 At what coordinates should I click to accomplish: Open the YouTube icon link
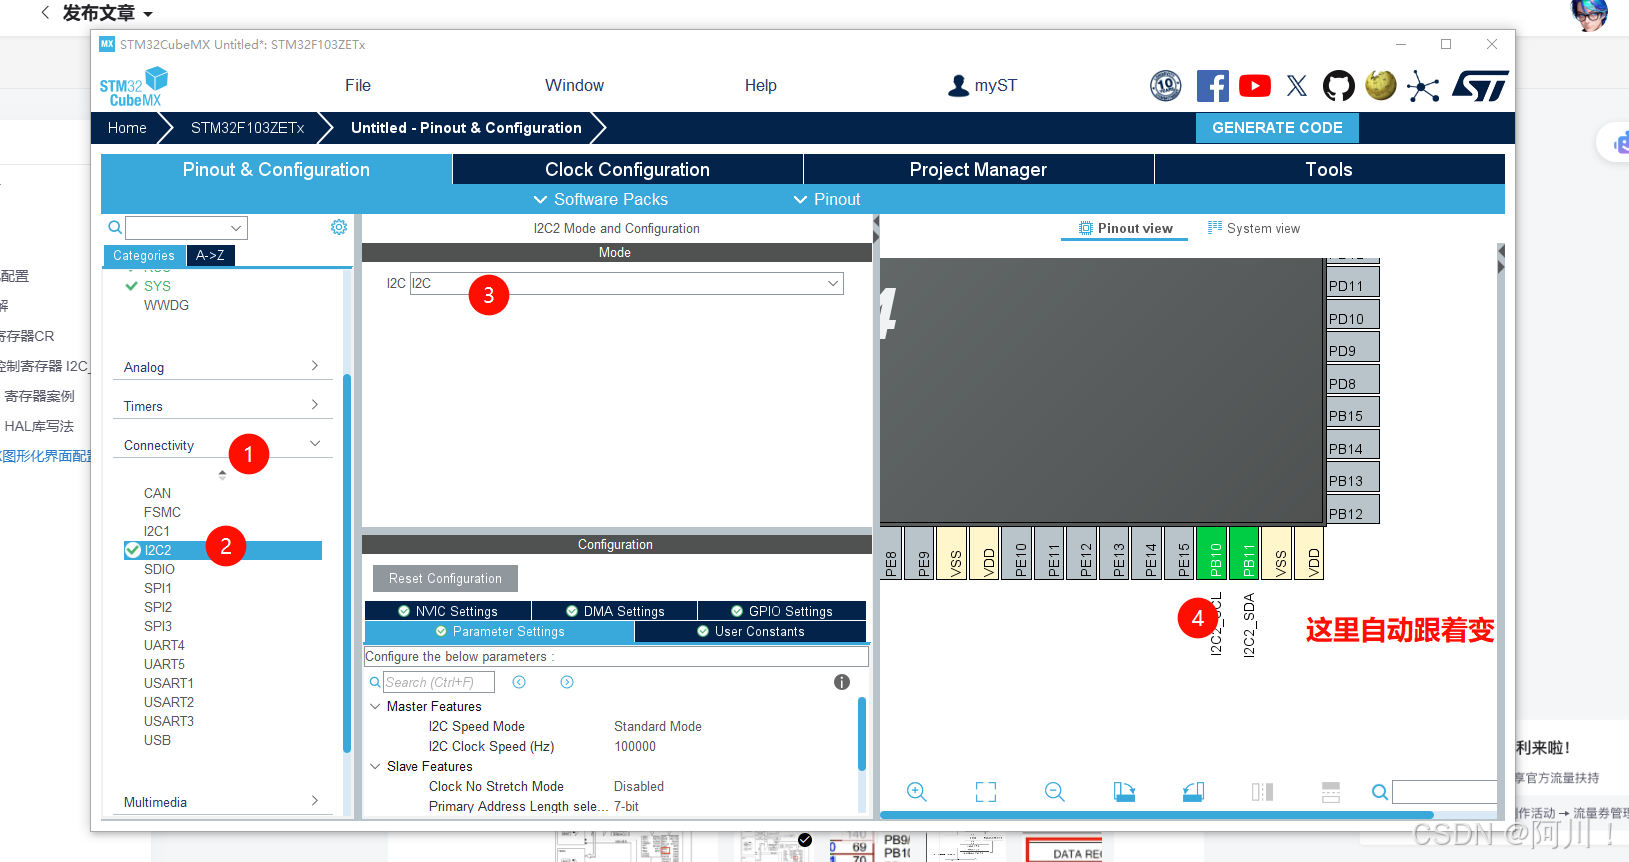coord(1255,86)
